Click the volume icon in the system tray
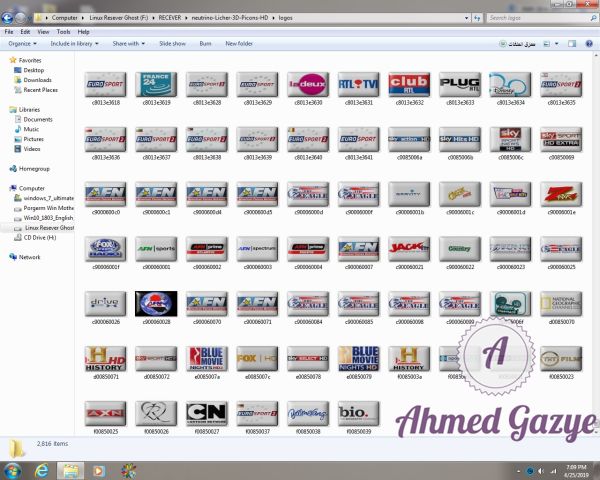The height and width of the screenshot is (480, 600). (x=541, y=471)
